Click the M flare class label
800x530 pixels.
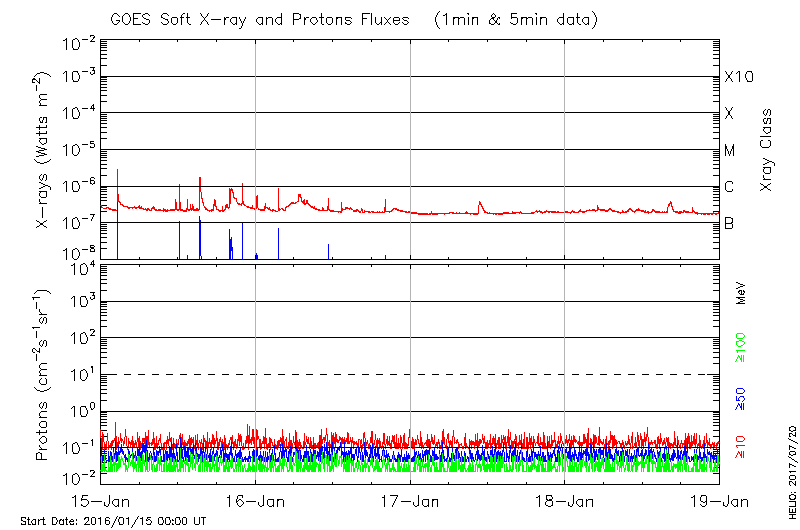pos(730,151)
